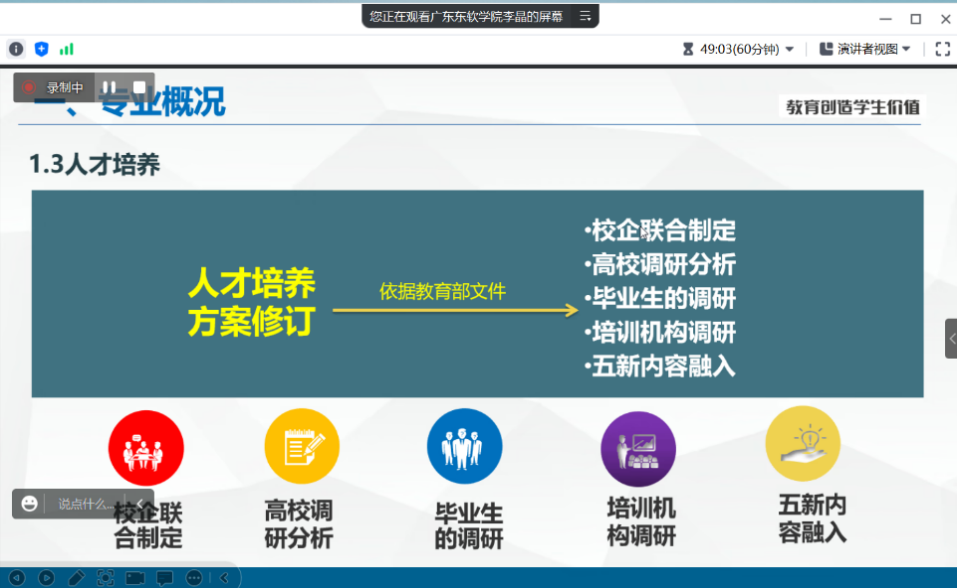Viewport: 957px width, 588px height.
Task: Open the info circle icon
Action: pyautogui.click(x=16, y=47)
